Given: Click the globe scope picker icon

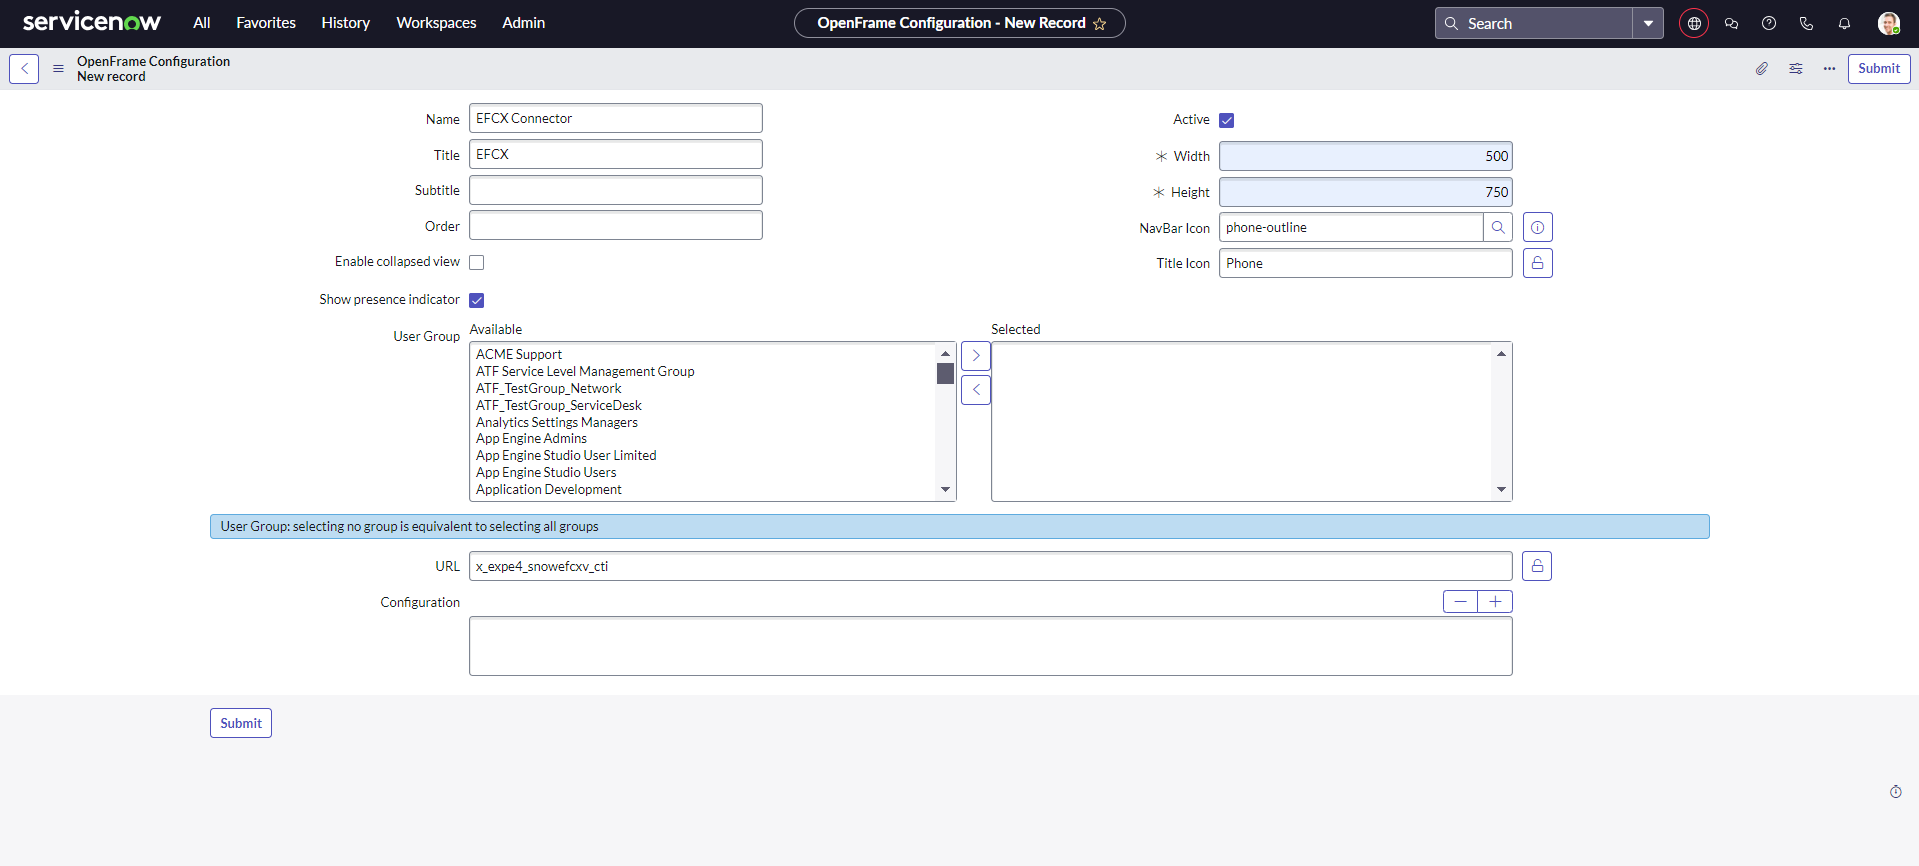Looking at the screenshot, I should pos(1693,23).
